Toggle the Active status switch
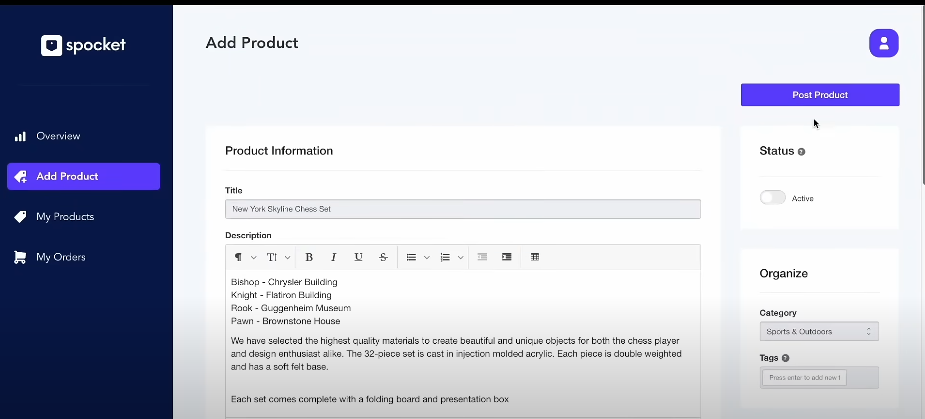This screenshot has height=419, width=925. tap(773, 198)
